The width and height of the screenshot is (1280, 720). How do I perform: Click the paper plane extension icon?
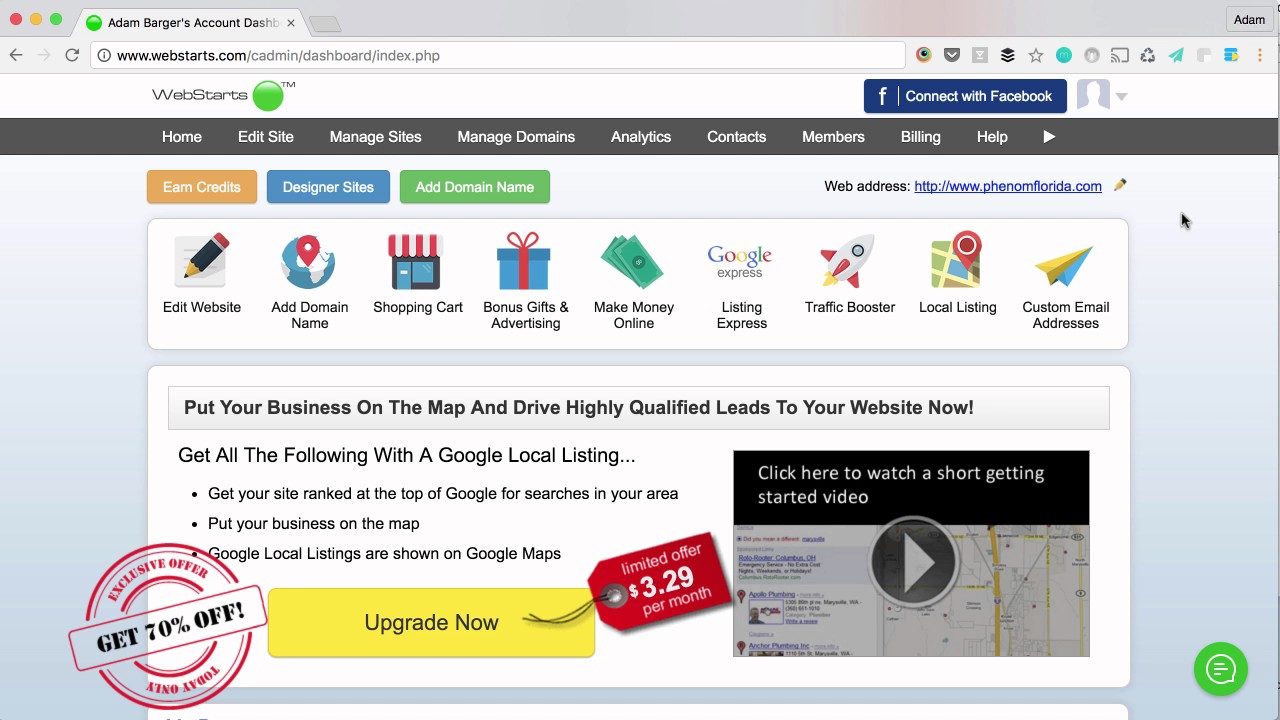tap(1176, 56)
